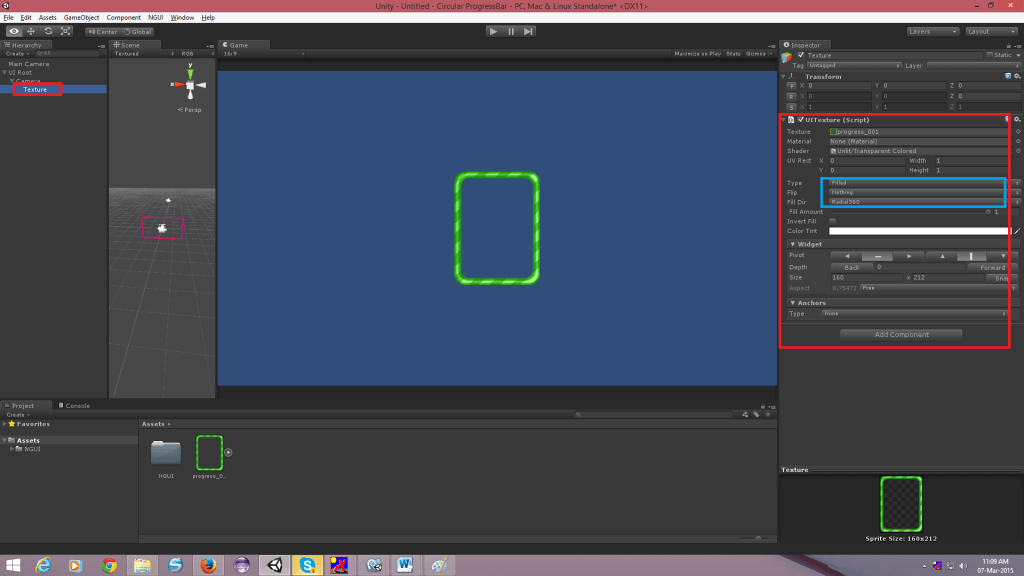Toggle pivot mode Center button
The image size is (1024, 576).
103,31
